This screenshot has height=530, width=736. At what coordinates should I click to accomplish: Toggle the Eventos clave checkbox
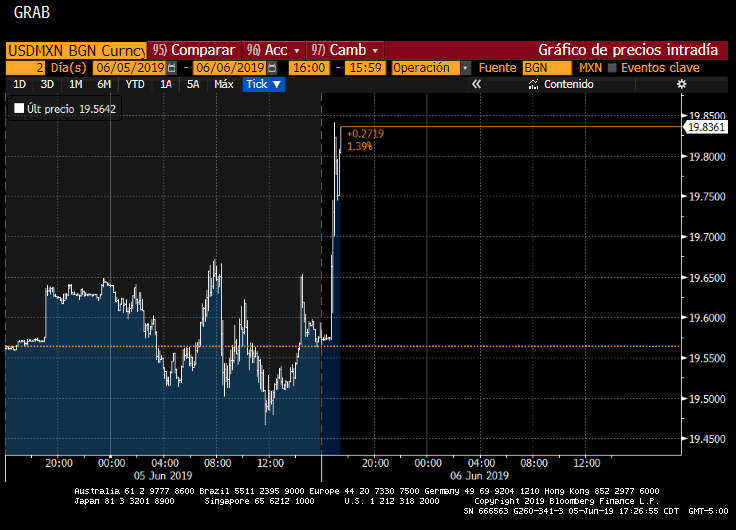pyautogui.click(x=612, y=68)
